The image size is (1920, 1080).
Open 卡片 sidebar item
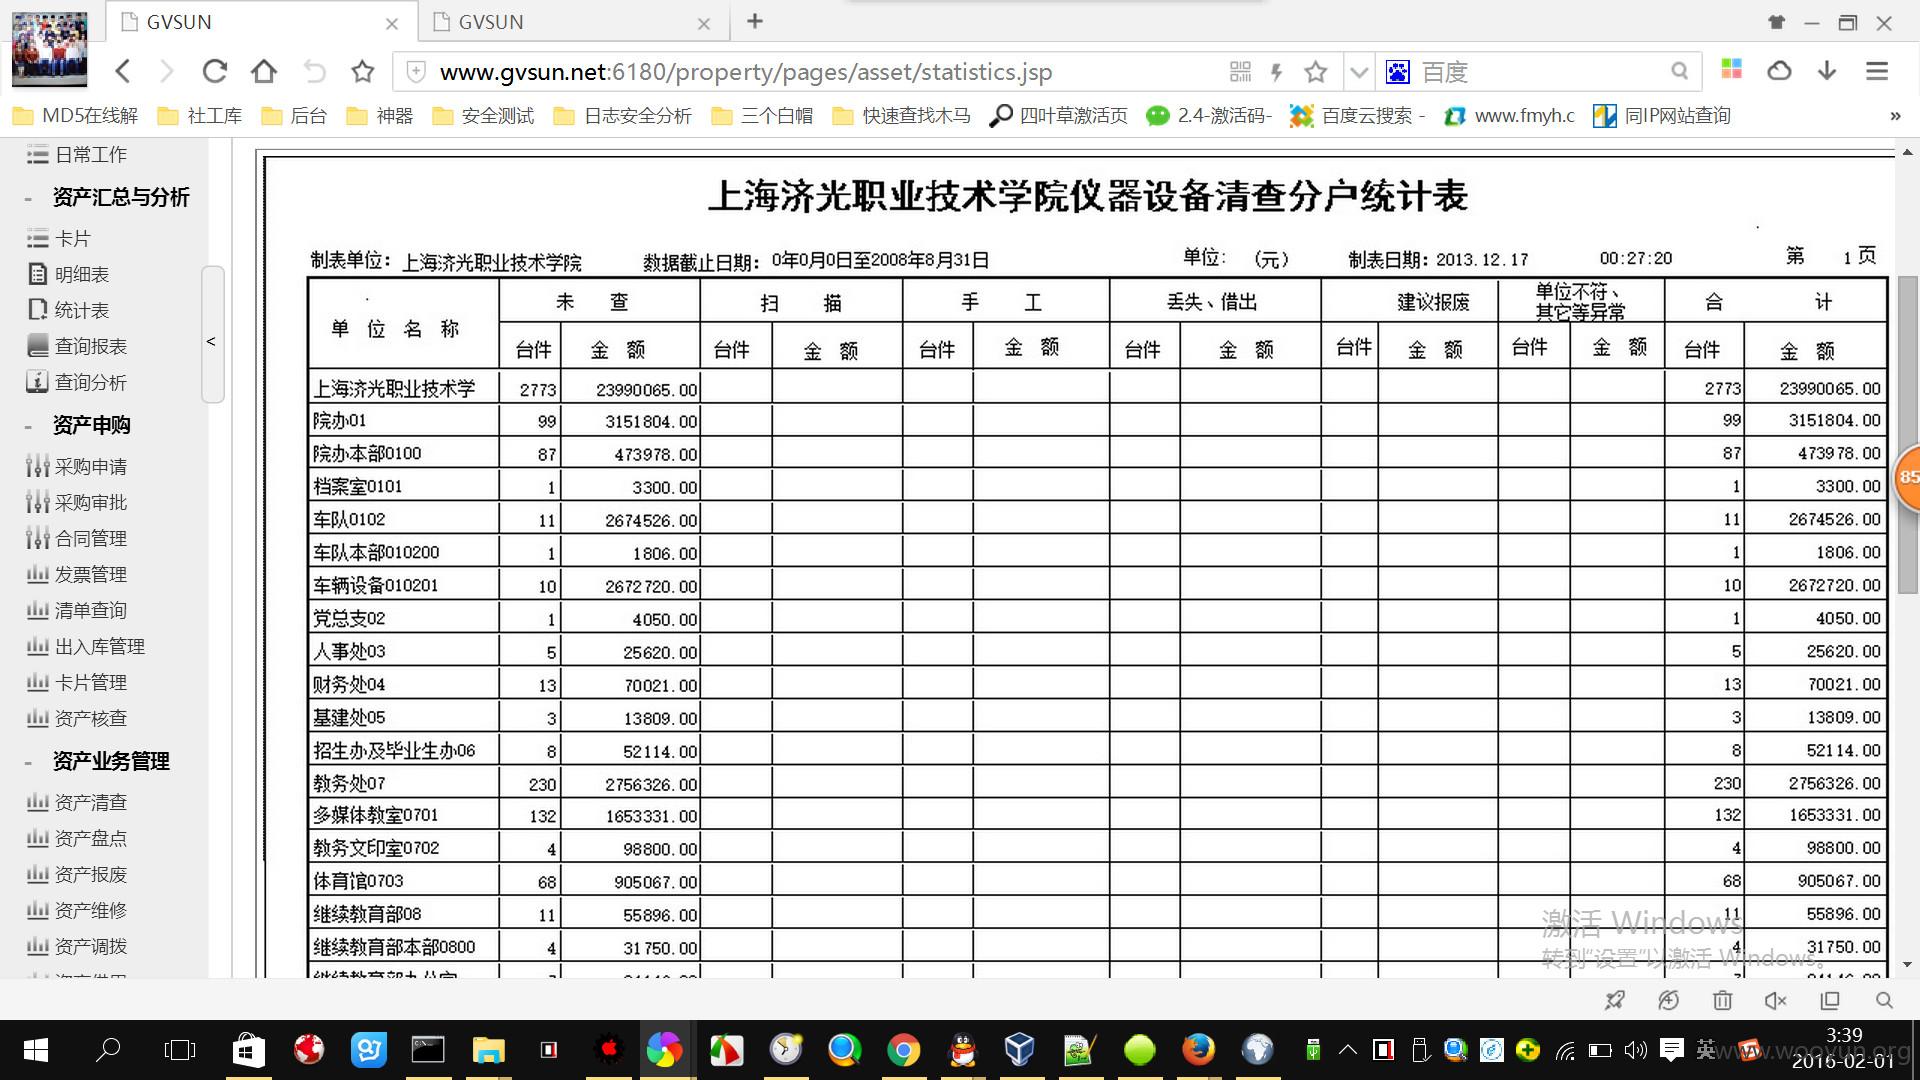pyautogui.click(x=59, y=239)
